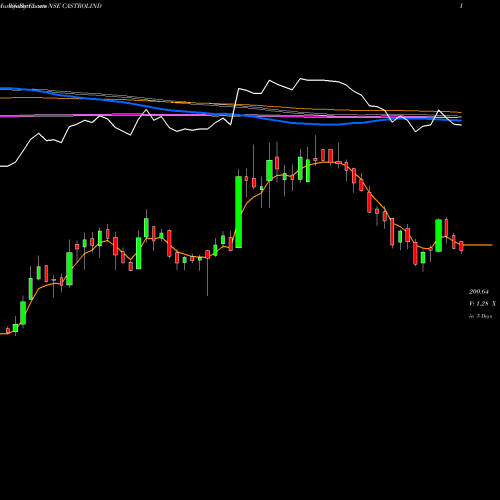Click the "in 5 Days" label

coord(480,316)
